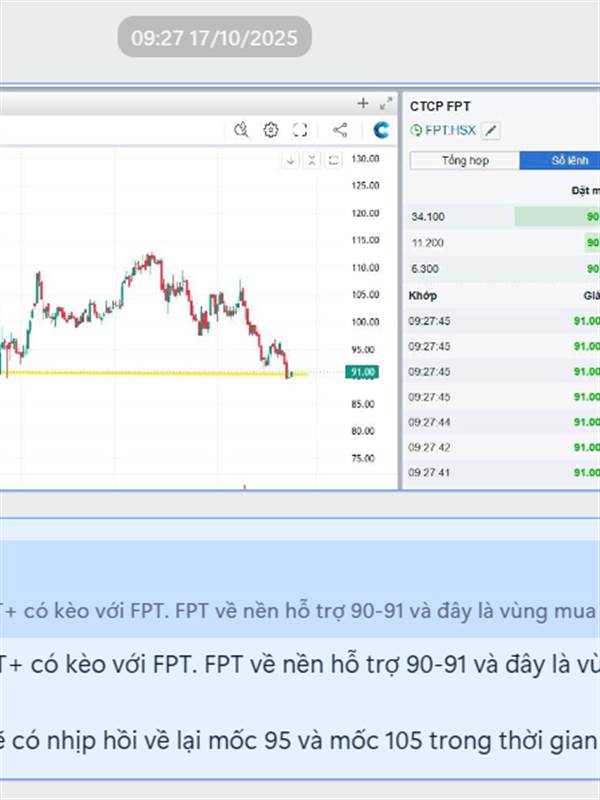The height and width of the screenshot is (800, 600).
Task: Click the Khớp column header
Action: click(422, 295)
